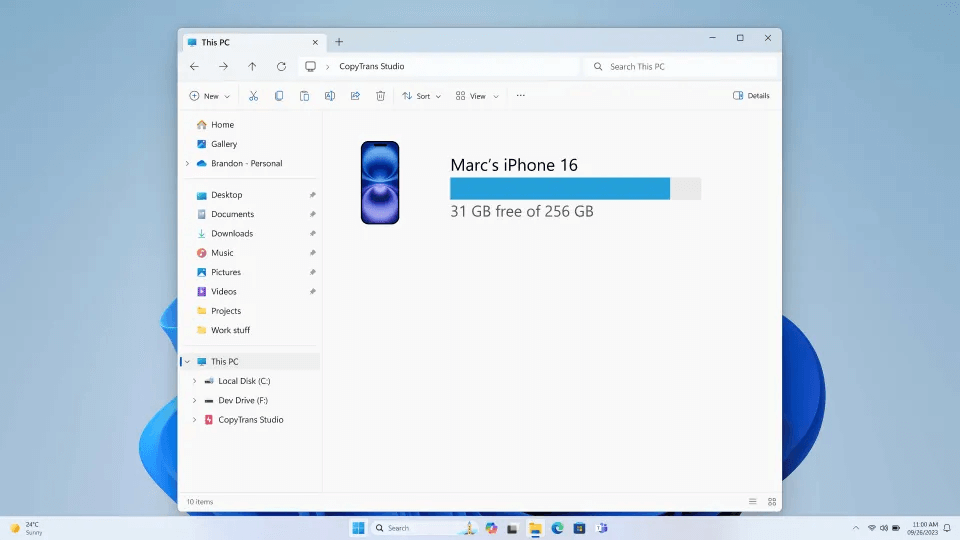Screen dimensions: 960x540
Task: Close the This PC tab
Action: pos(315,42)
